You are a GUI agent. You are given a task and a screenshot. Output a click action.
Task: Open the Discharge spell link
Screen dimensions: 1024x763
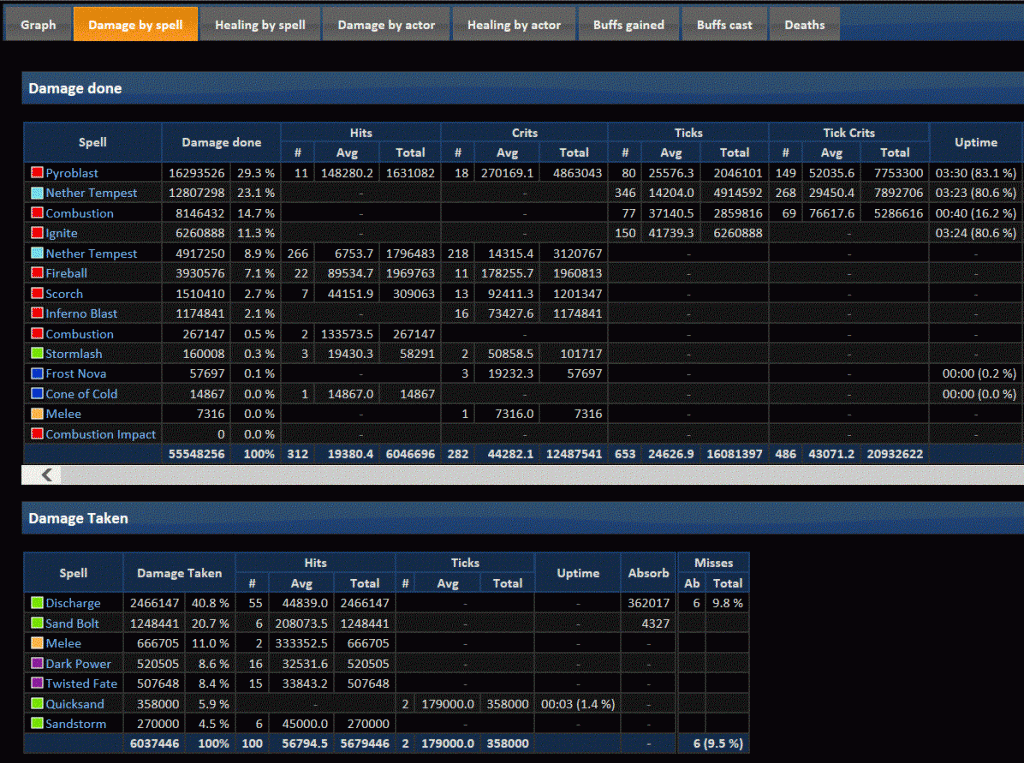(73, 604)
